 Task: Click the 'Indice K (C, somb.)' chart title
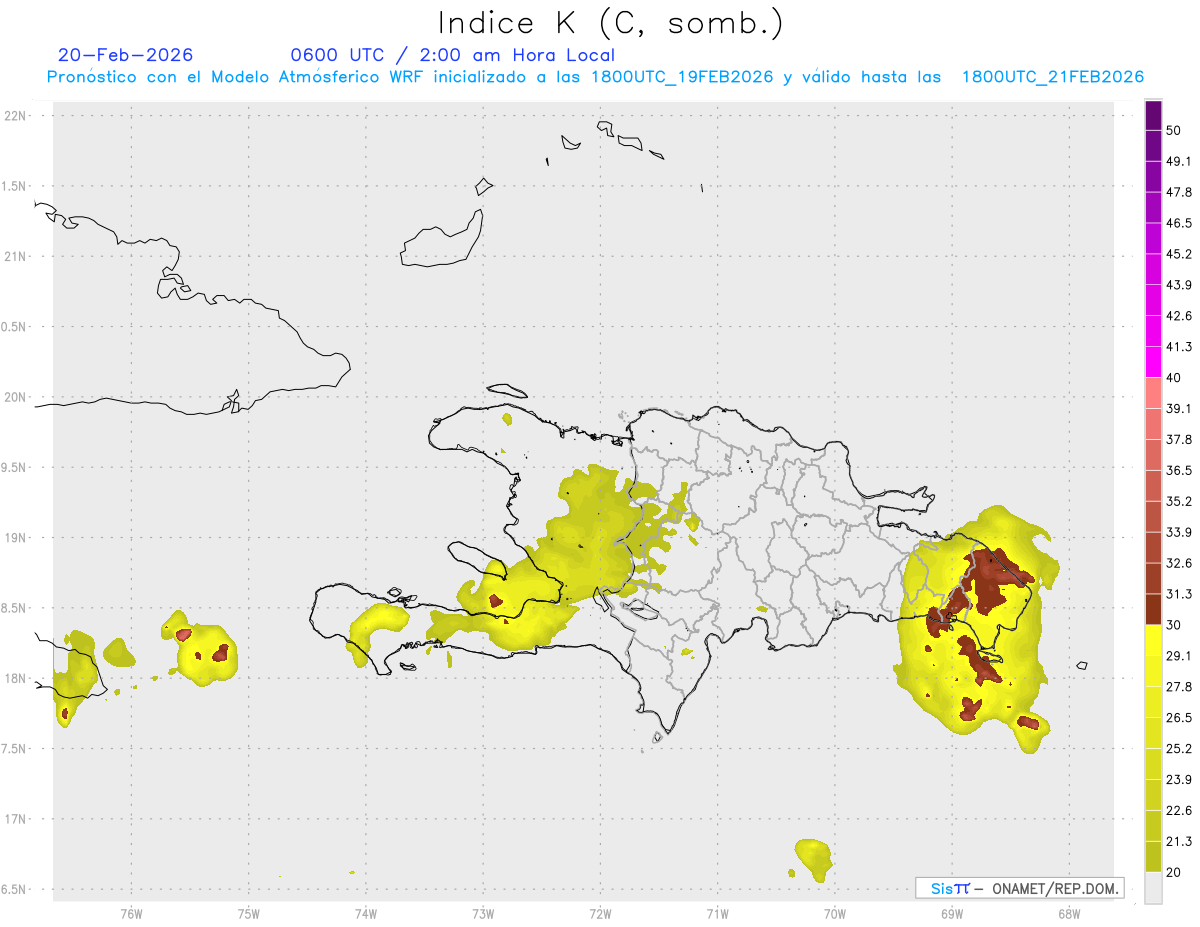click(611, 23)
